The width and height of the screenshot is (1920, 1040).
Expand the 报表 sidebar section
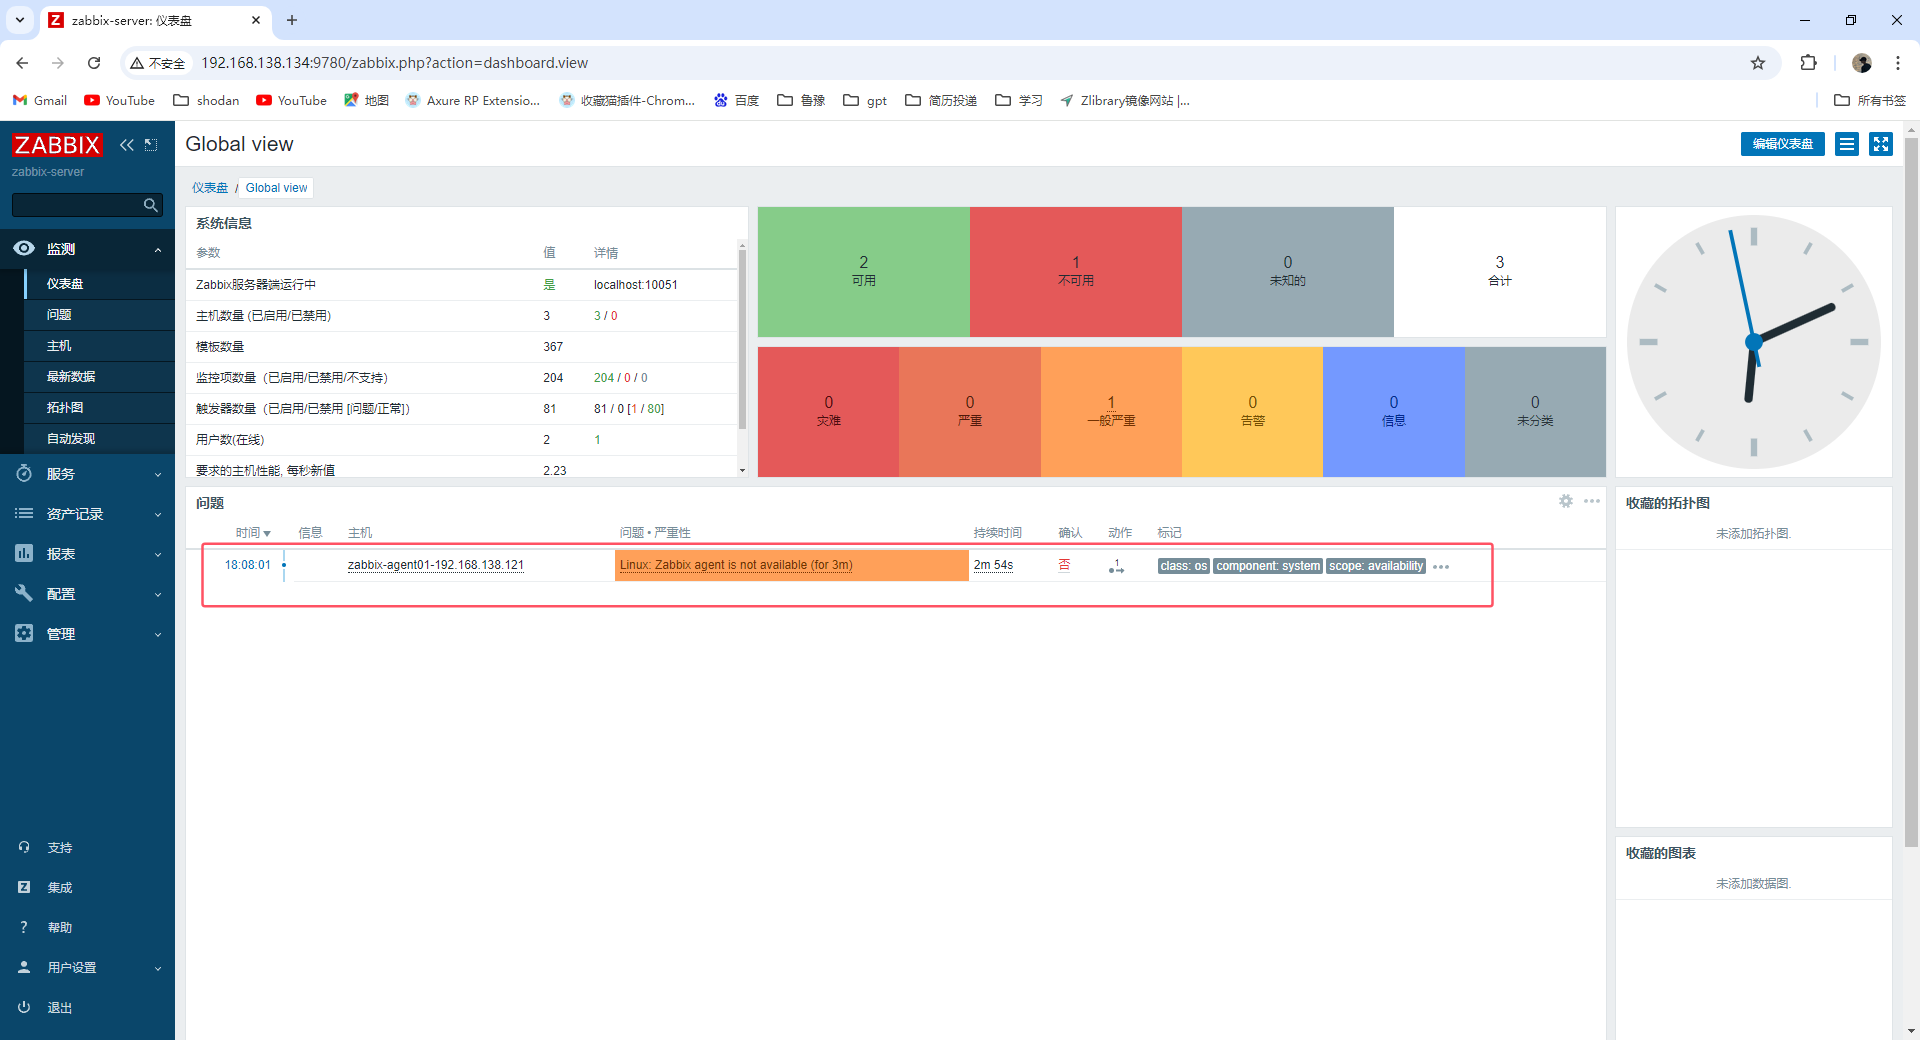click(87, 554)
